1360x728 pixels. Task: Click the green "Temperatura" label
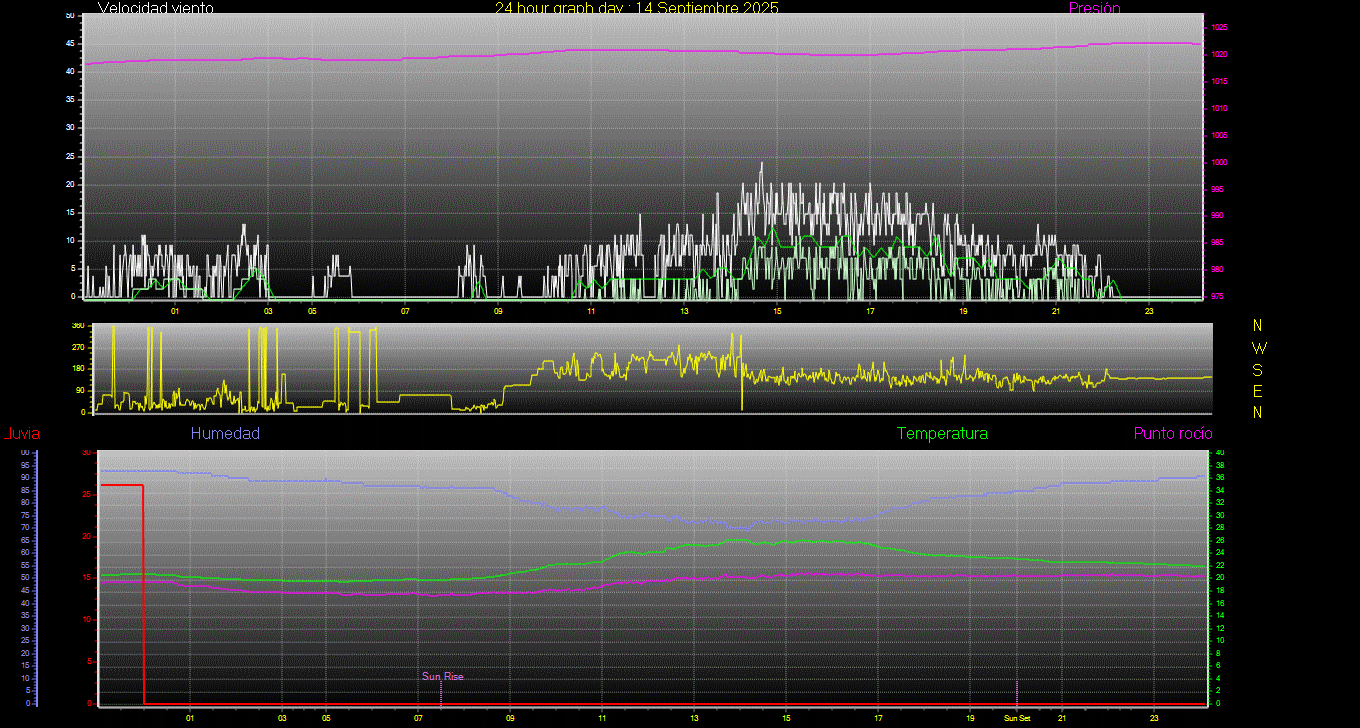(942, 434)
